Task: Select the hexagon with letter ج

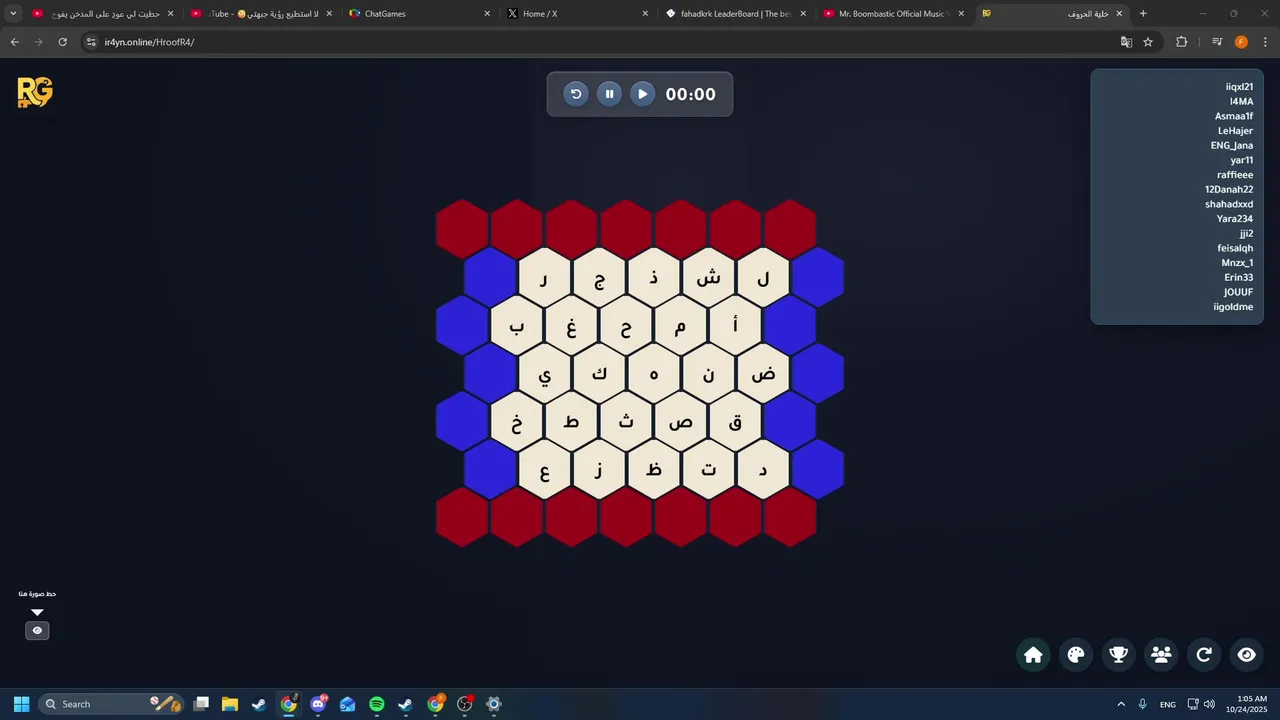Action: pyautogui.click(x=599, y=278)
